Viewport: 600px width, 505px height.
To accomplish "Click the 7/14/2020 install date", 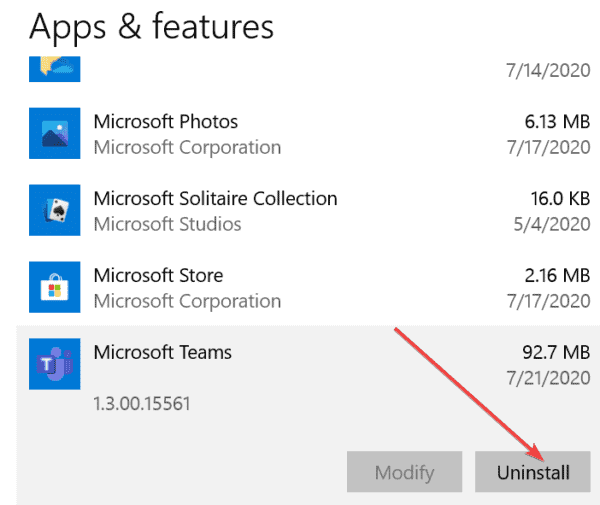I will [548, 70].
